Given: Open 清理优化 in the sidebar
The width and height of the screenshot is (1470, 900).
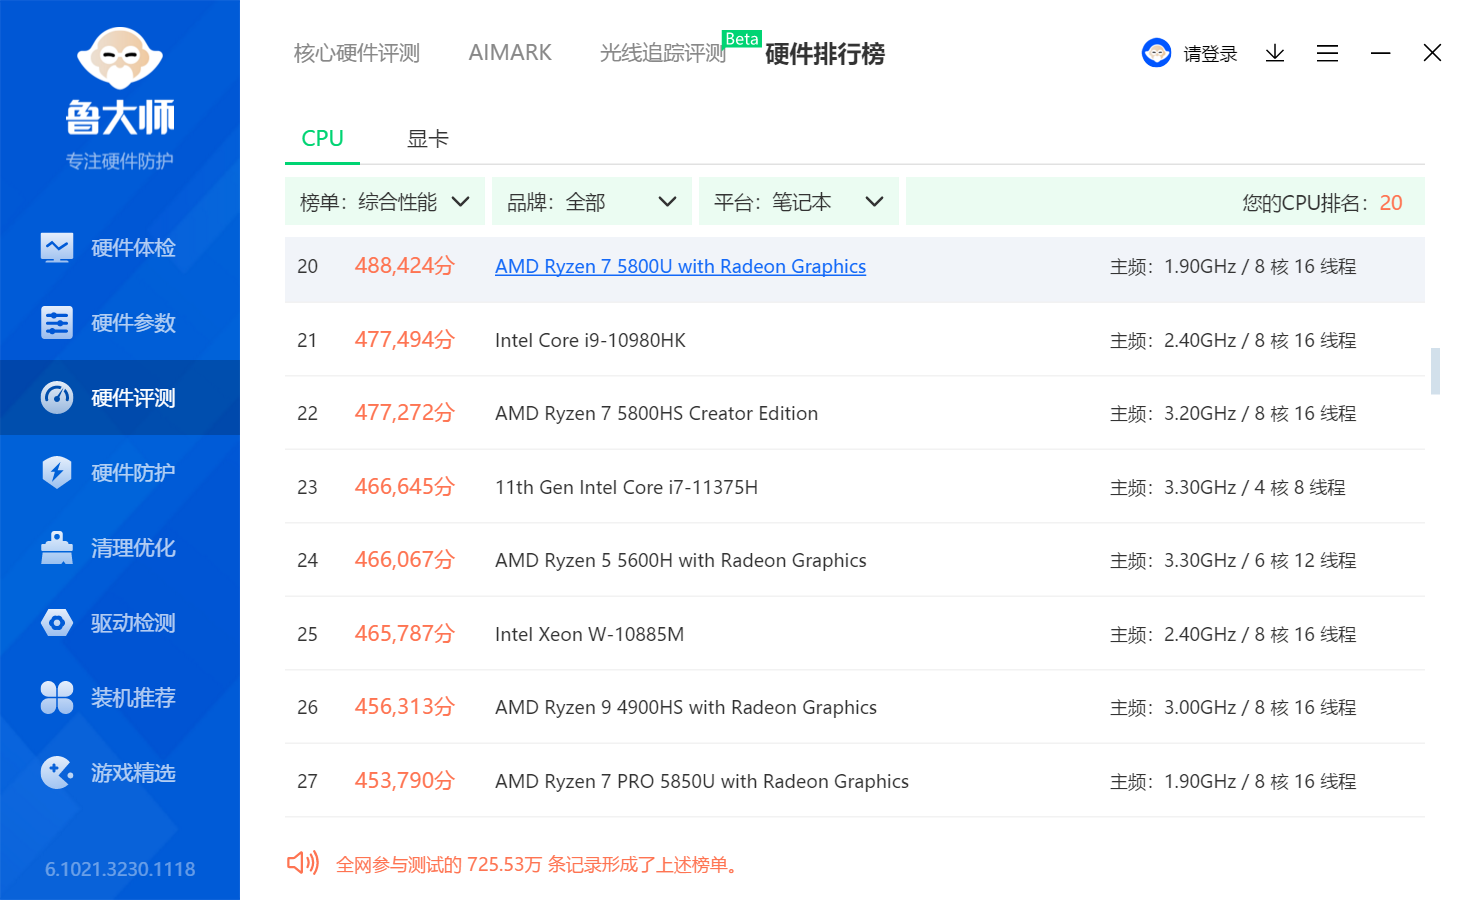Looking at the screenshot, I should [120, 547].
